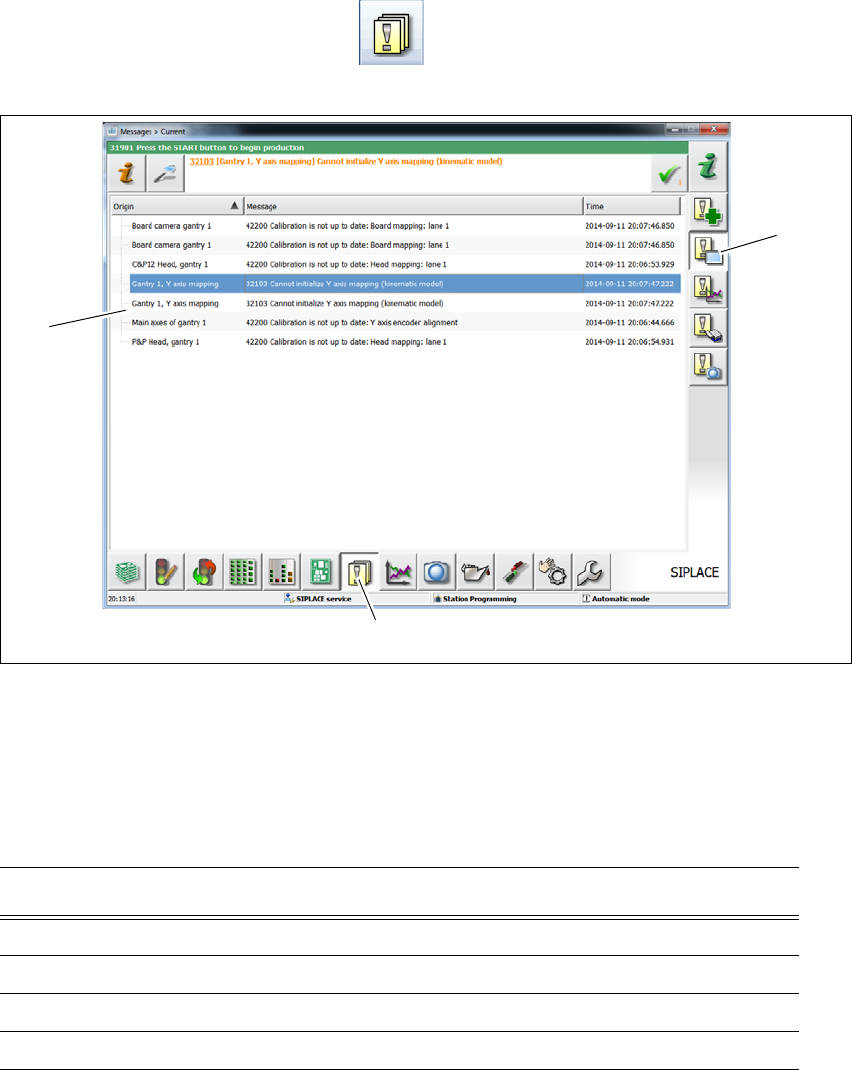The image size is (852, 1070).
Task: Open the message statistics icon with line chart
Action: pyautogui.click(x=708, y=289)
